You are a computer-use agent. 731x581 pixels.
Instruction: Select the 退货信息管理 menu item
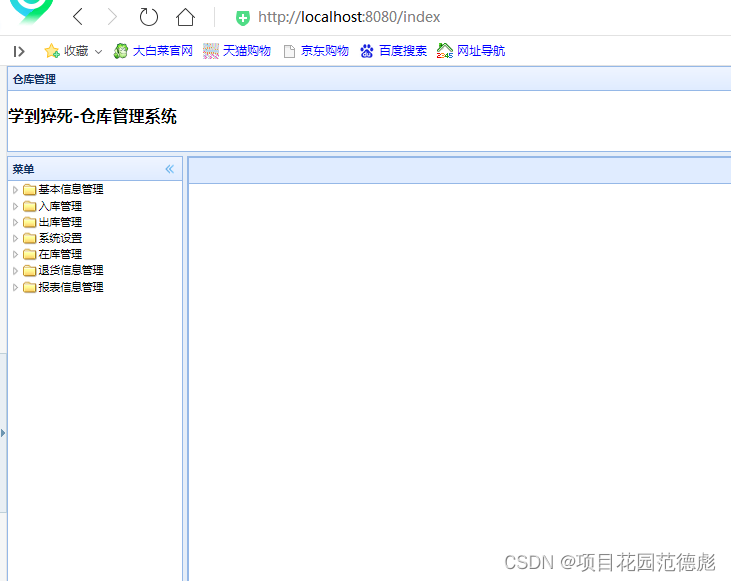[71, 270]
